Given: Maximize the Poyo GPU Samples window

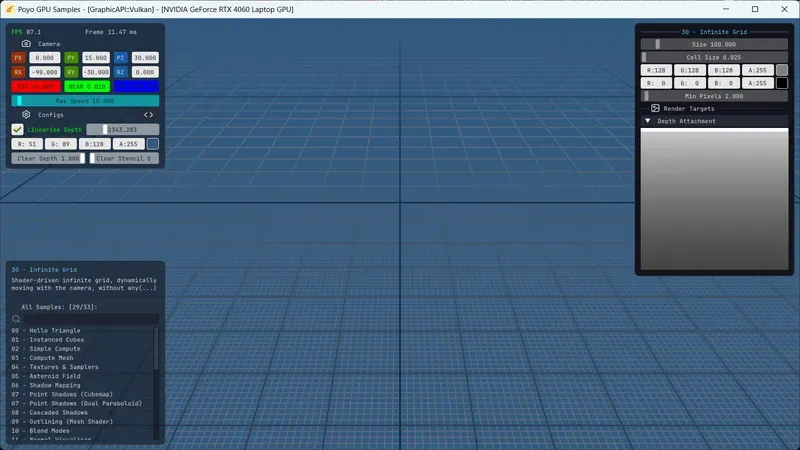Looking at the screenshot, I should tap(755, 9).
